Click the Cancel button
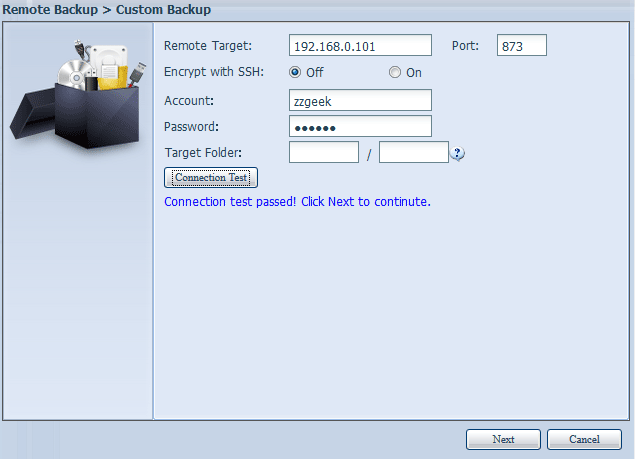Image resolution: width=635 pixels, height=459 pixels. (584, 439)
